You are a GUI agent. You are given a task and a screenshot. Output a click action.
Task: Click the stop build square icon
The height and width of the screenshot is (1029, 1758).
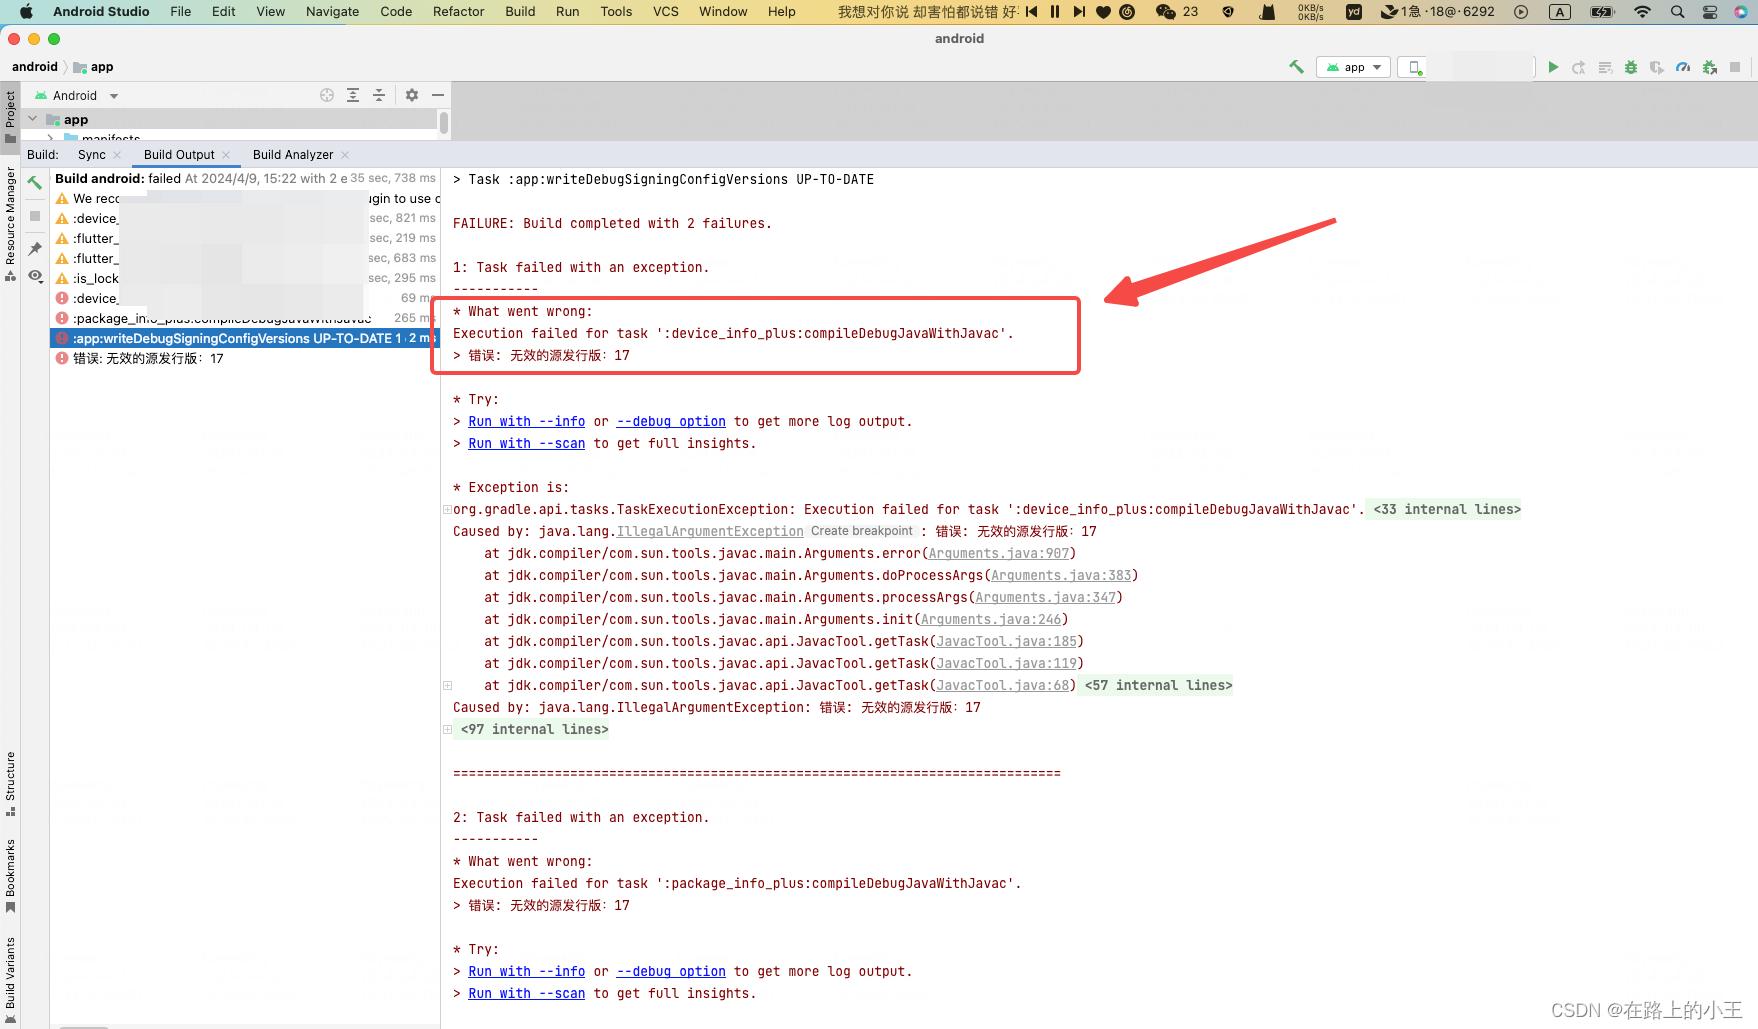click(35, 216)
